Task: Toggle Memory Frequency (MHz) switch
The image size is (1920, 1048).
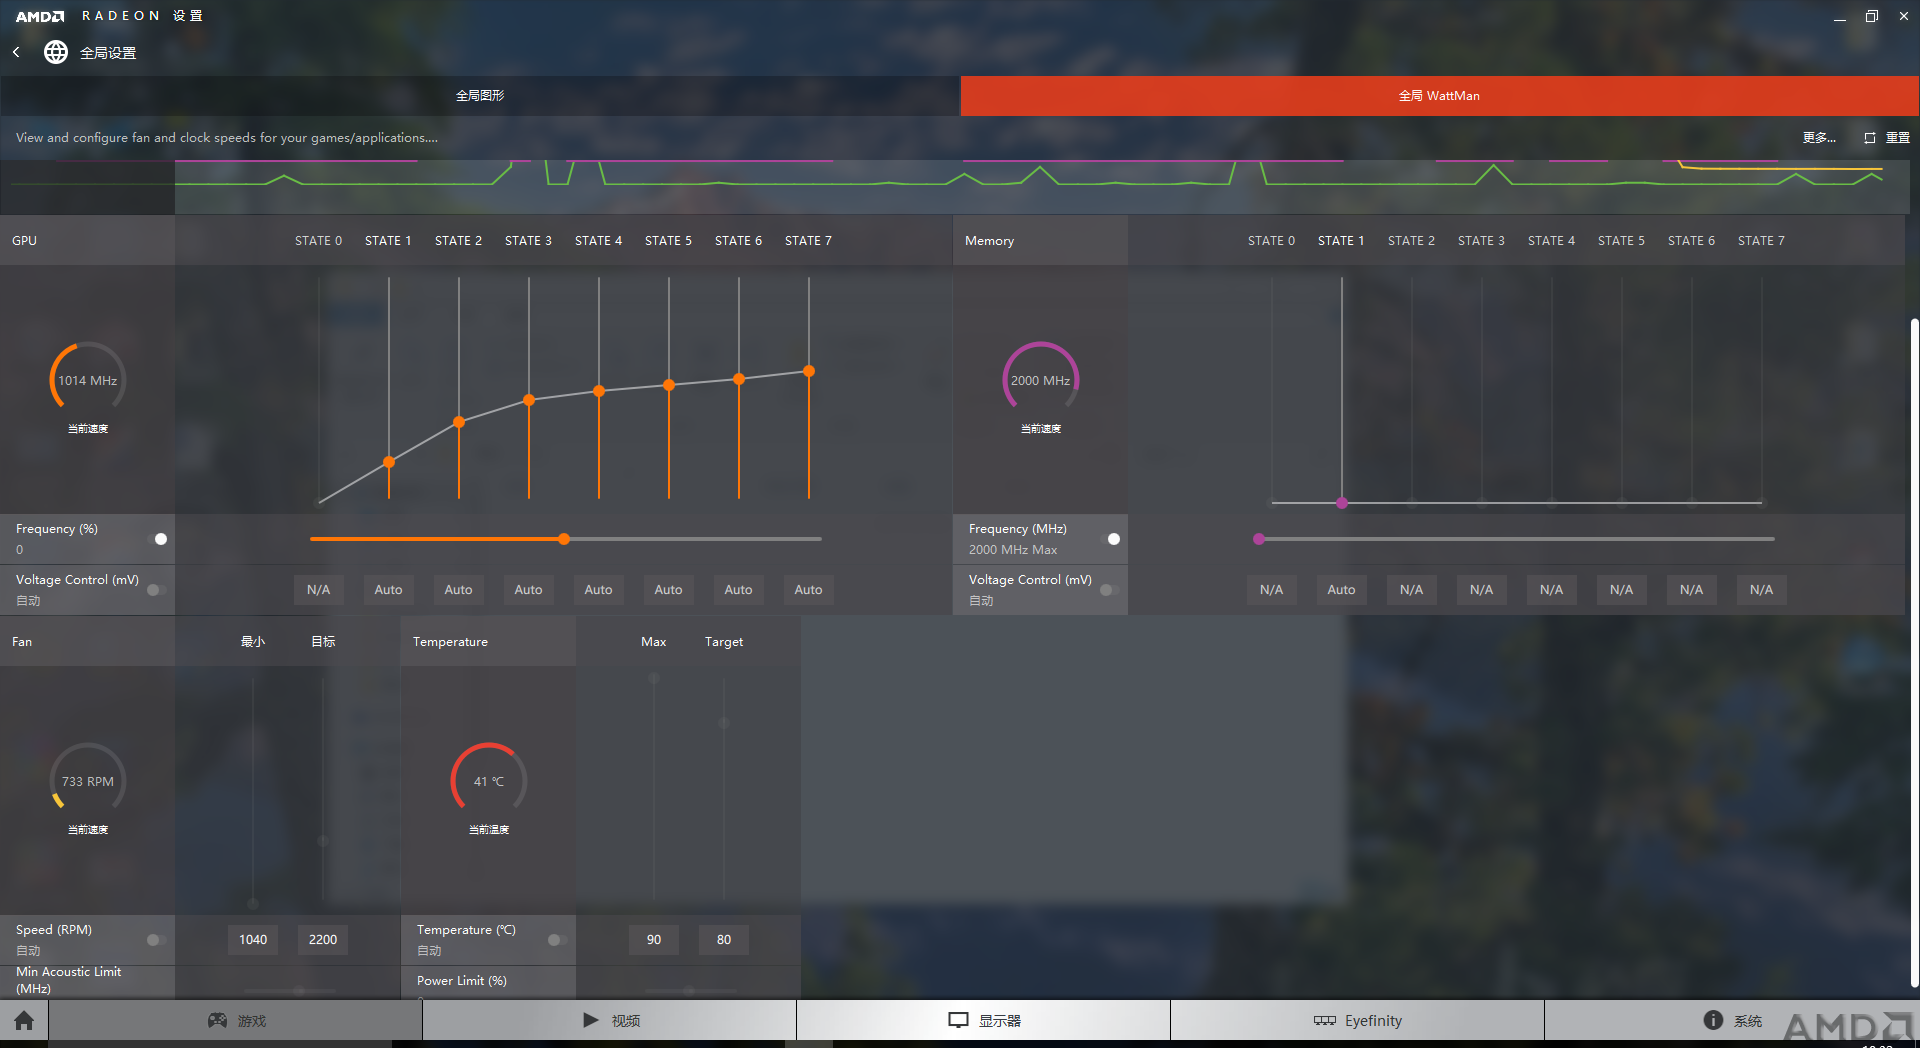Action: pos(1110,539)
